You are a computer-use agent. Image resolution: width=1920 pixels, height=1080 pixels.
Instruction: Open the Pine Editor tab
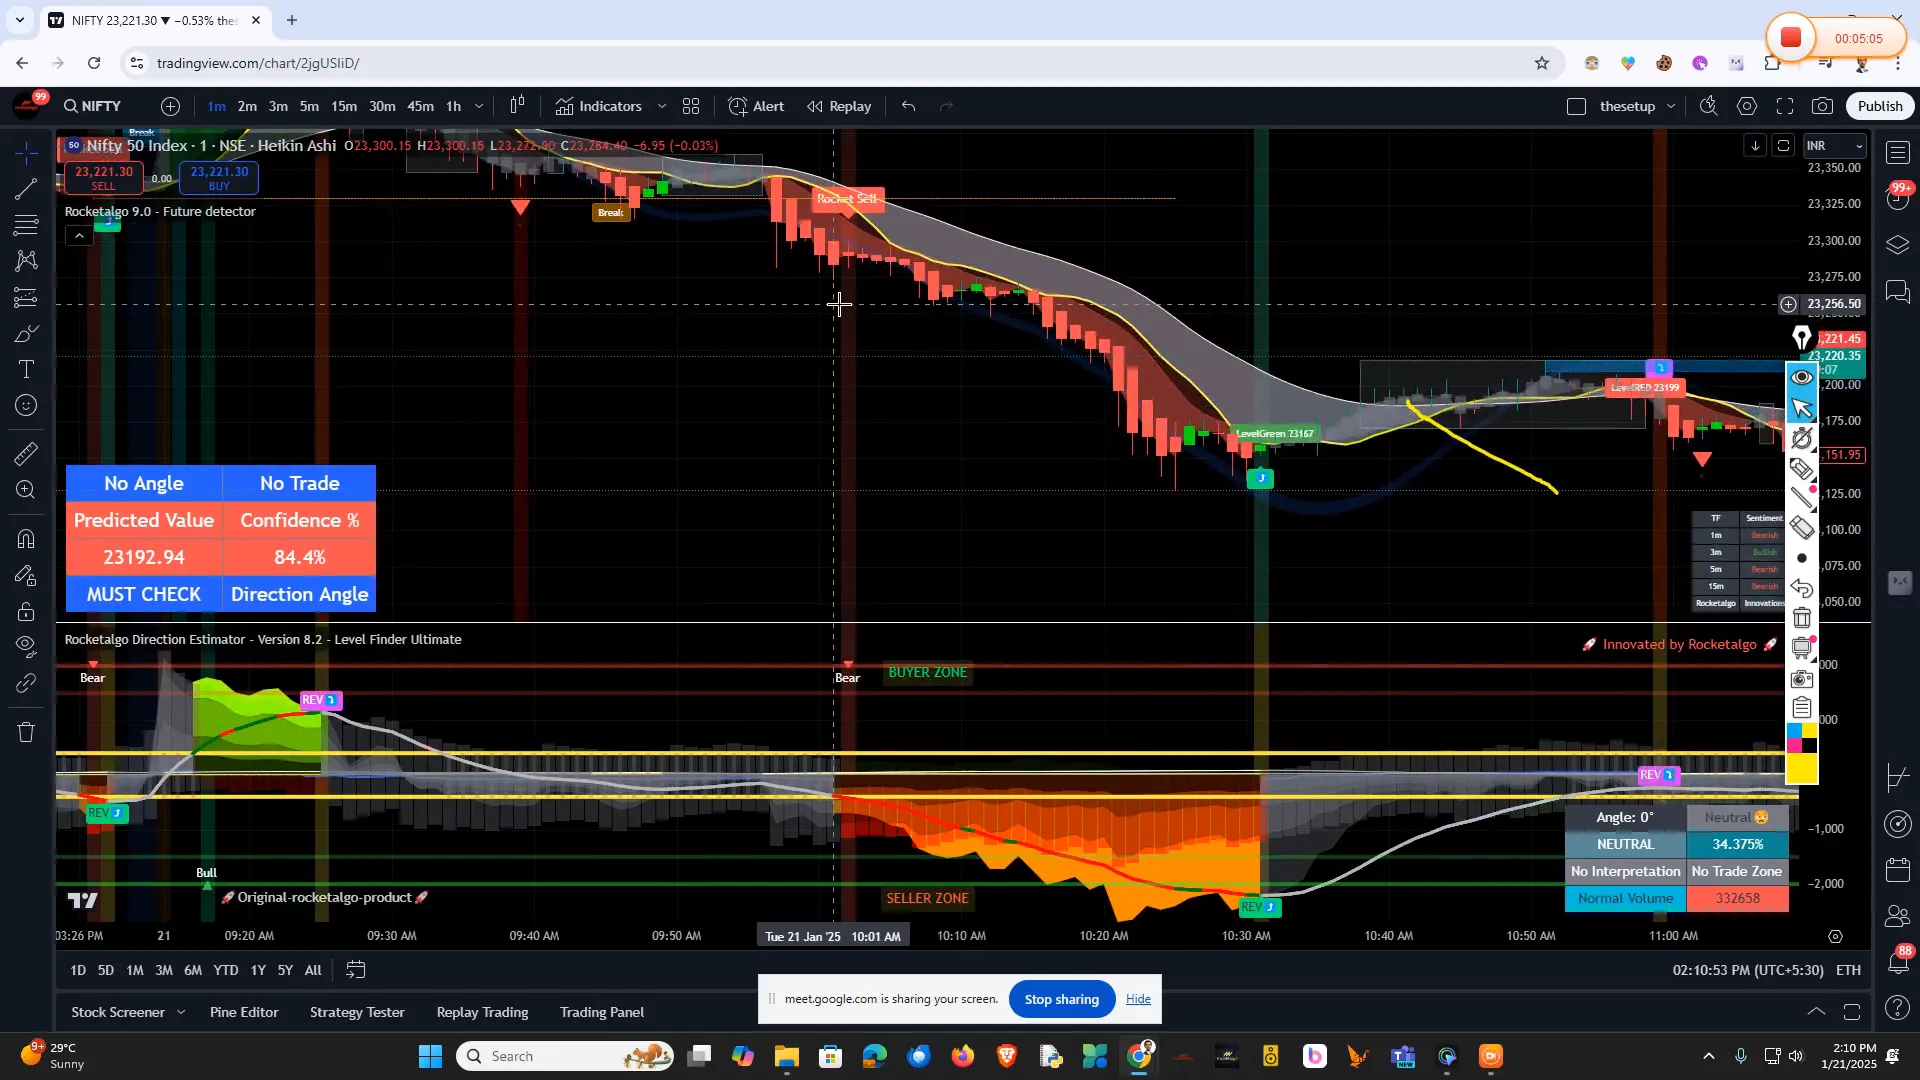pos(244,1012)
